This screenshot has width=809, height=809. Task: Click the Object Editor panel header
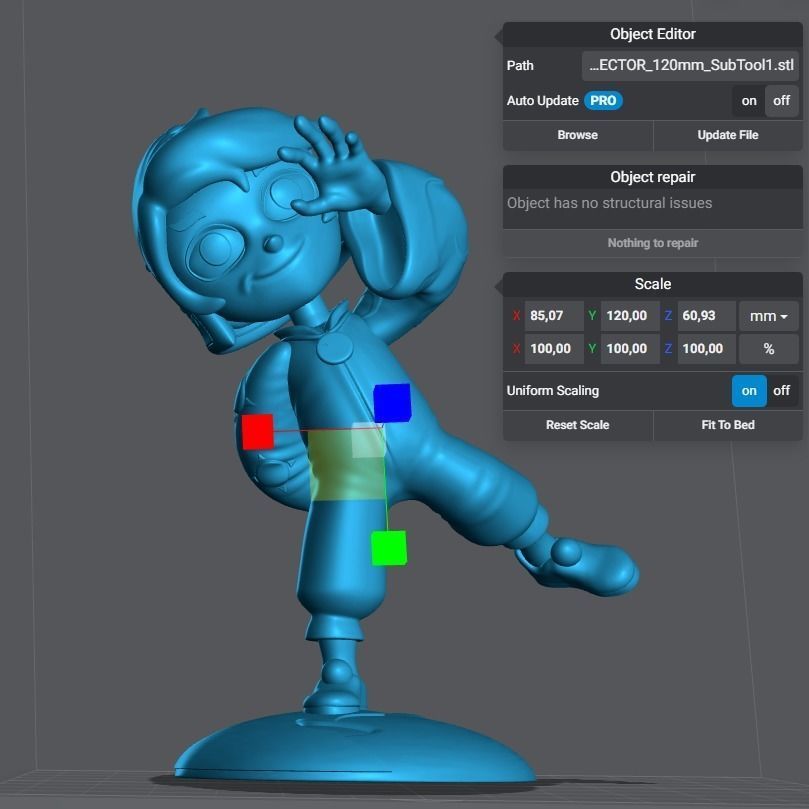point(653,34)
